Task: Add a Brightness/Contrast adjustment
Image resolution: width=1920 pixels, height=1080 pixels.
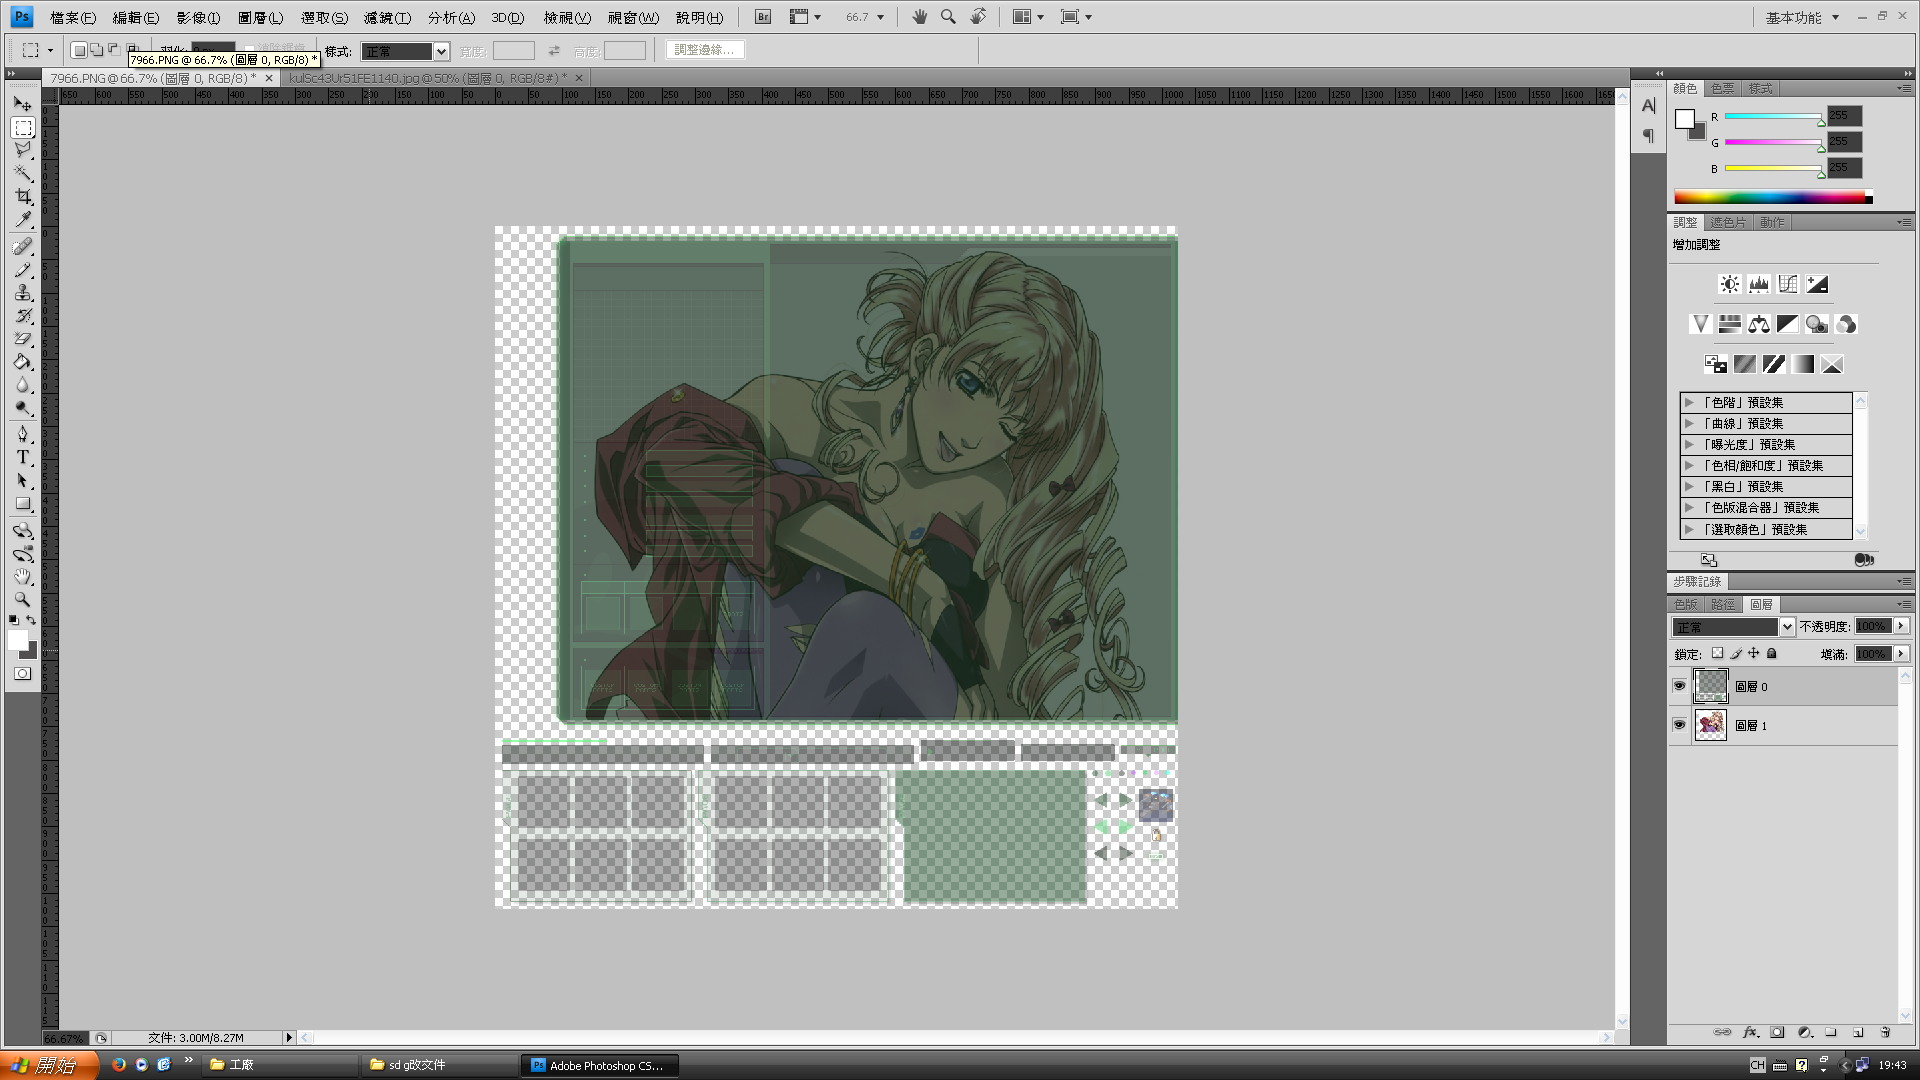Action: point(1729,284)
